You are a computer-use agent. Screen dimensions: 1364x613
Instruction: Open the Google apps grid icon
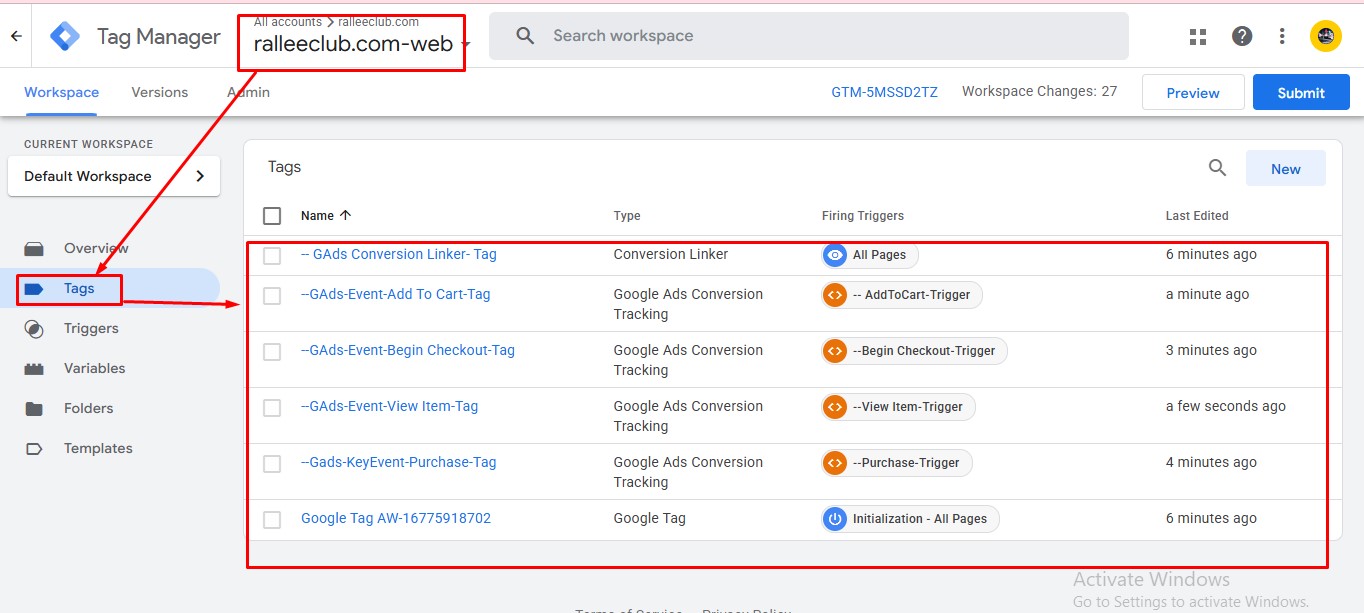(1198, 36)
